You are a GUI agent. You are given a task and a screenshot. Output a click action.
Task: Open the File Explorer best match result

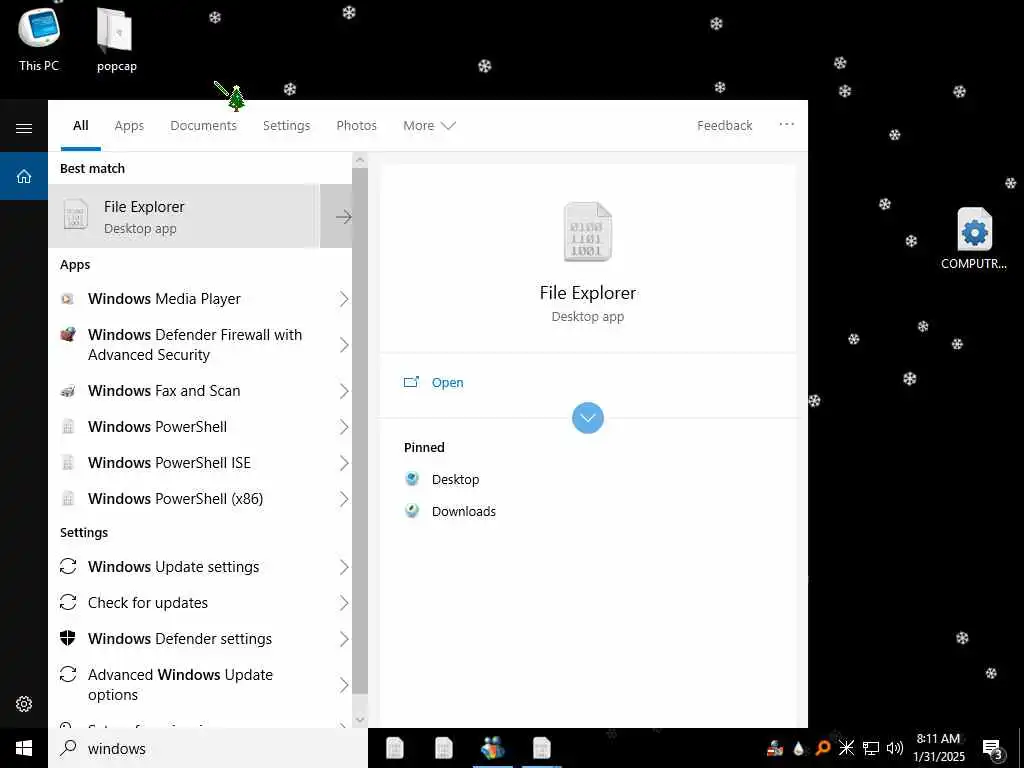(184, 217)
